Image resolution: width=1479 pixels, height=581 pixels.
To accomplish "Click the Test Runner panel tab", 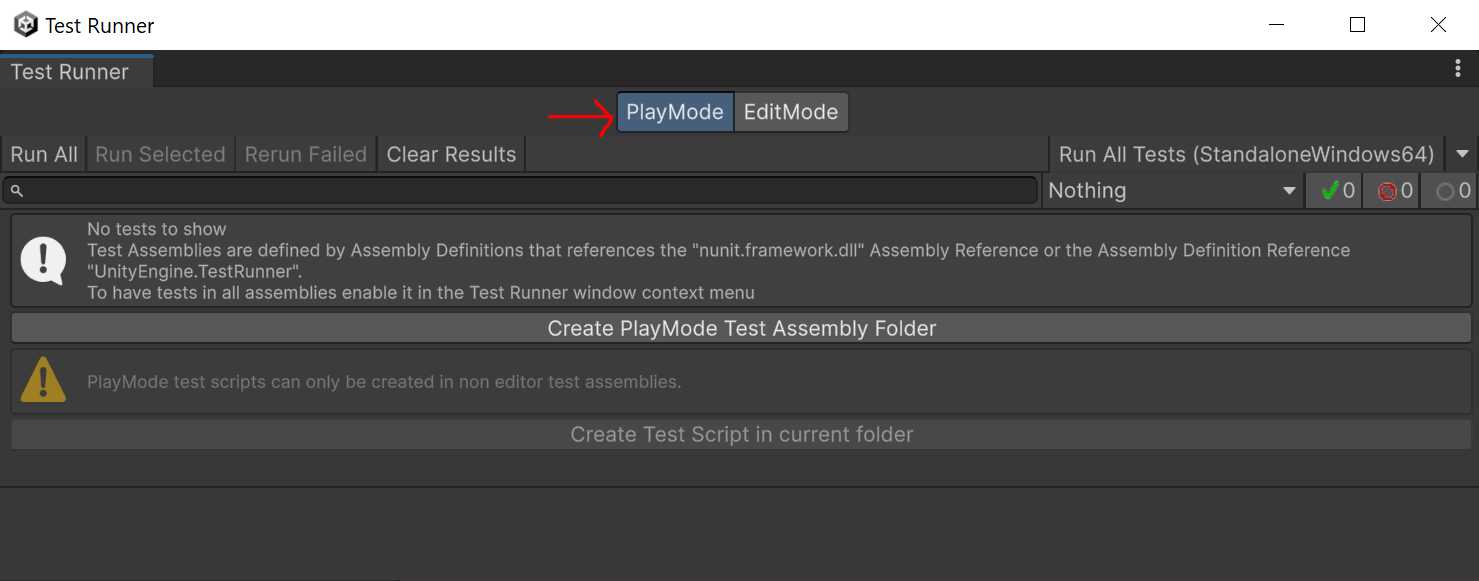I will point(68,71).
